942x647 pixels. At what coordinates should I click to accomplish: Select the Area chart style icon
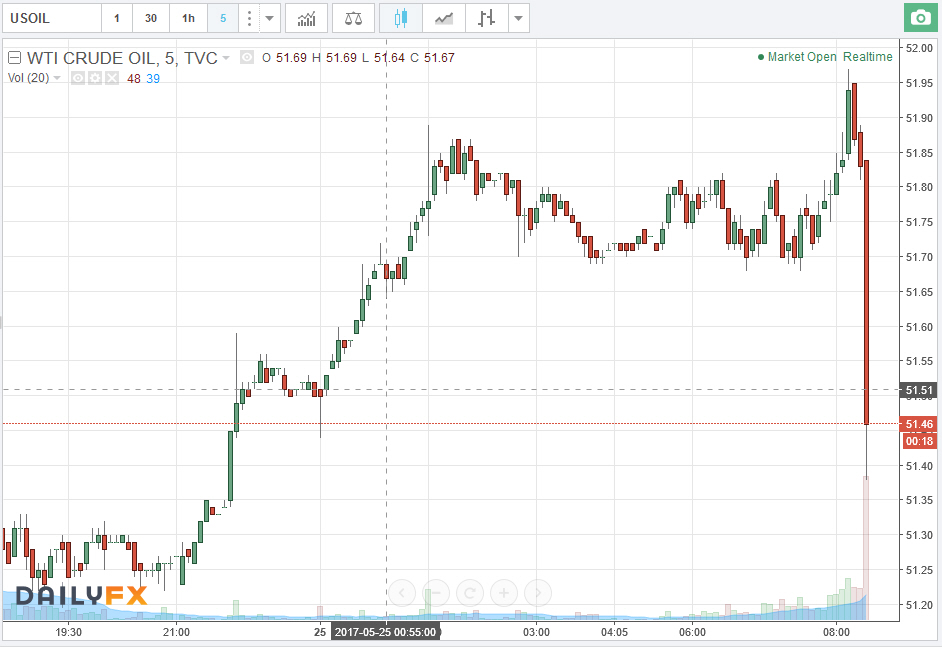444,18
